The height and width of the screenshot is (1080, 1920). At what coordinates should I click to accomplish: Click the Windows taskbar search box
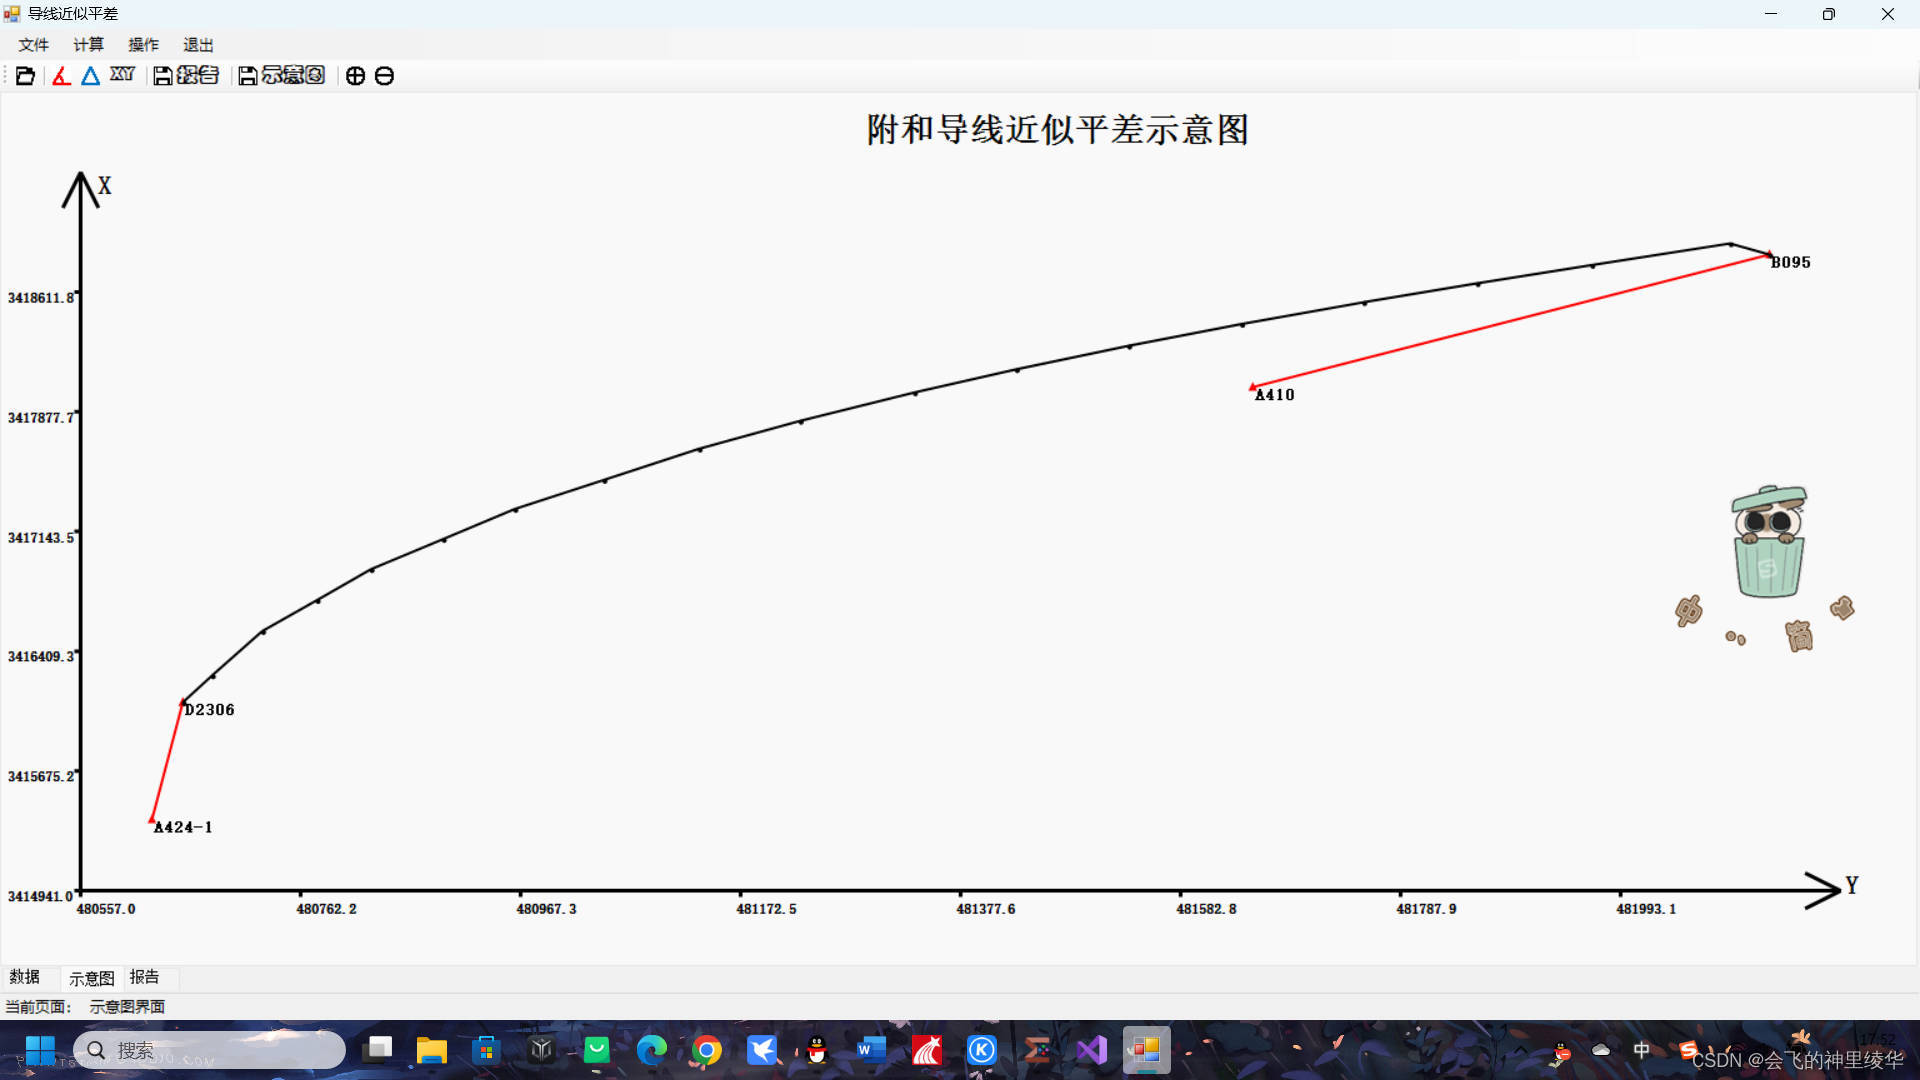point(210,1050)
